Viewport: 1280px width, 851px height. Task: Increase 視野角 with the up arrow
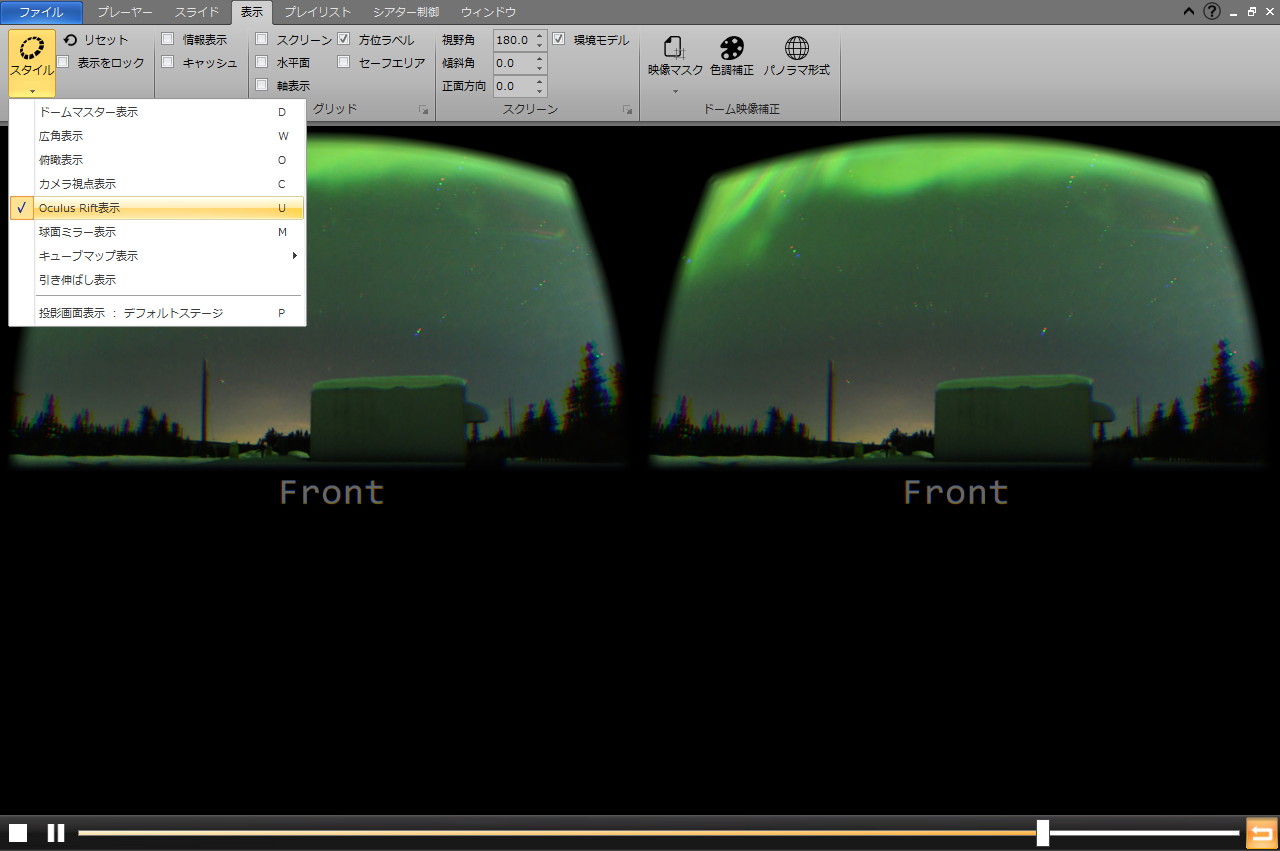(540, 35)
